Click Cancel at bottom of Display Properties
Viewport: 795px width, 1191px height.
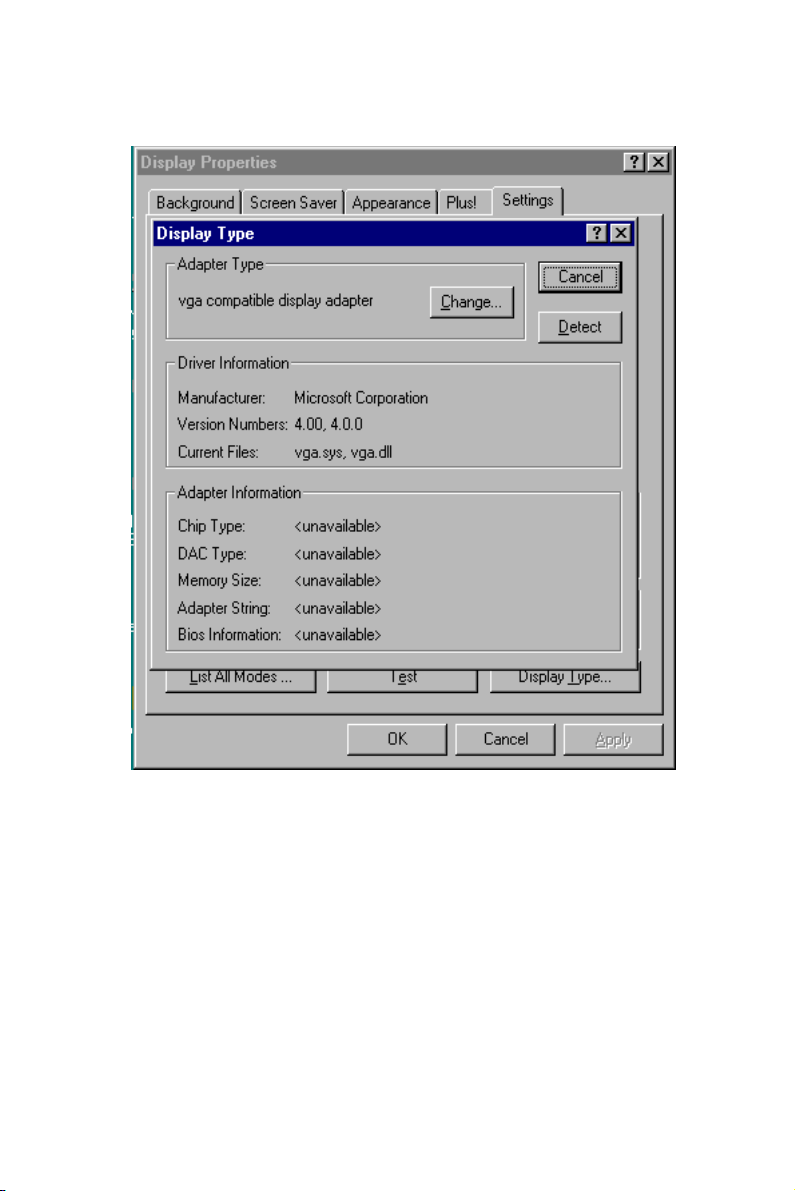[505, 739]
